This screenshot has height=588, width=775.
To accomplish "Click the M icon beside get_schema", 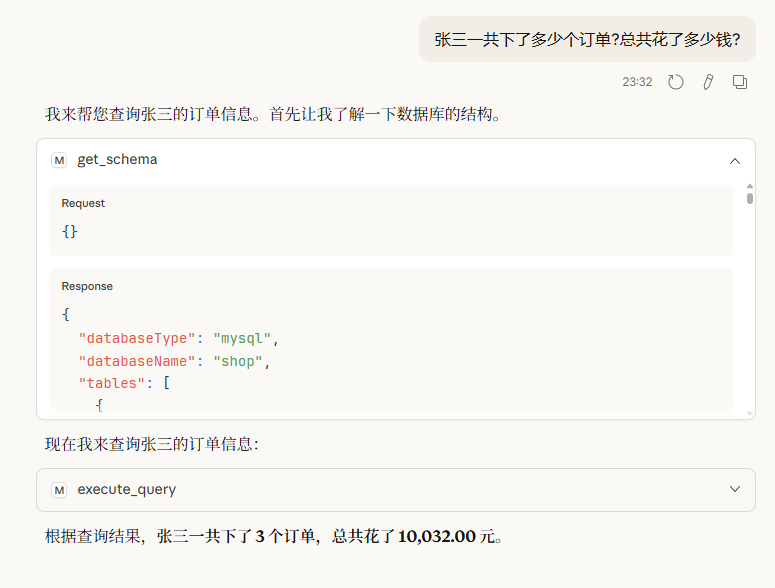I will pyautogui.click(x=59, y=160).
